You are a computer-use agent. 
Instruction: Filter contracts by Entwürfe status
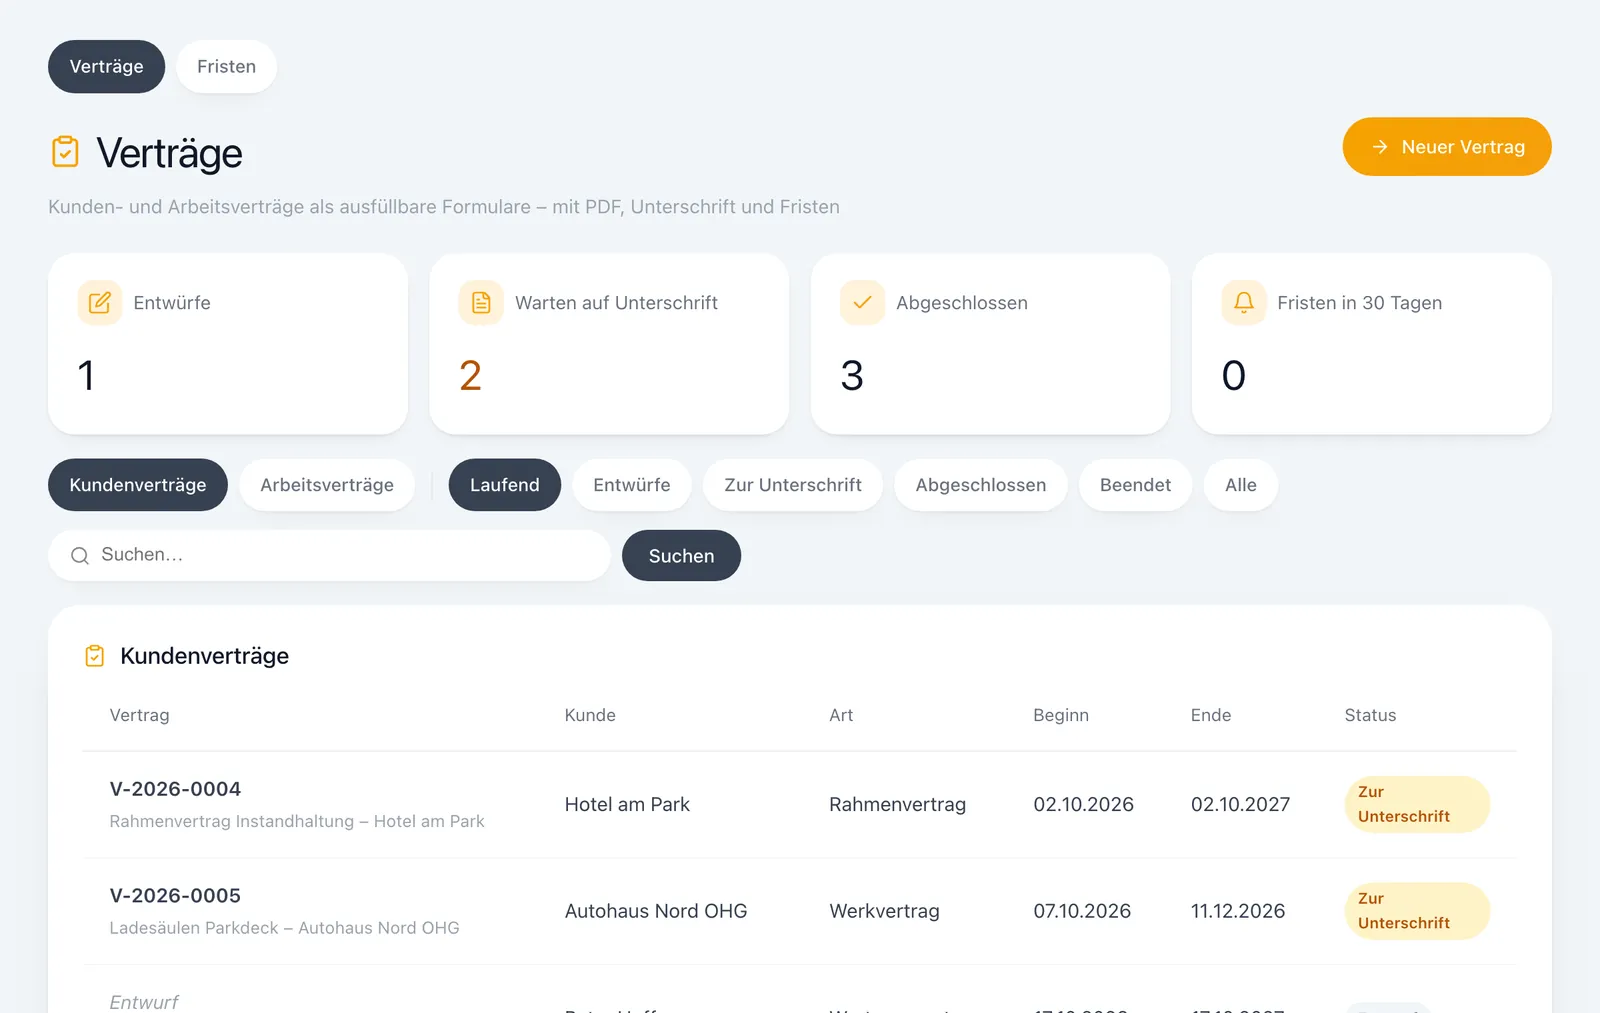click(632, 485)
